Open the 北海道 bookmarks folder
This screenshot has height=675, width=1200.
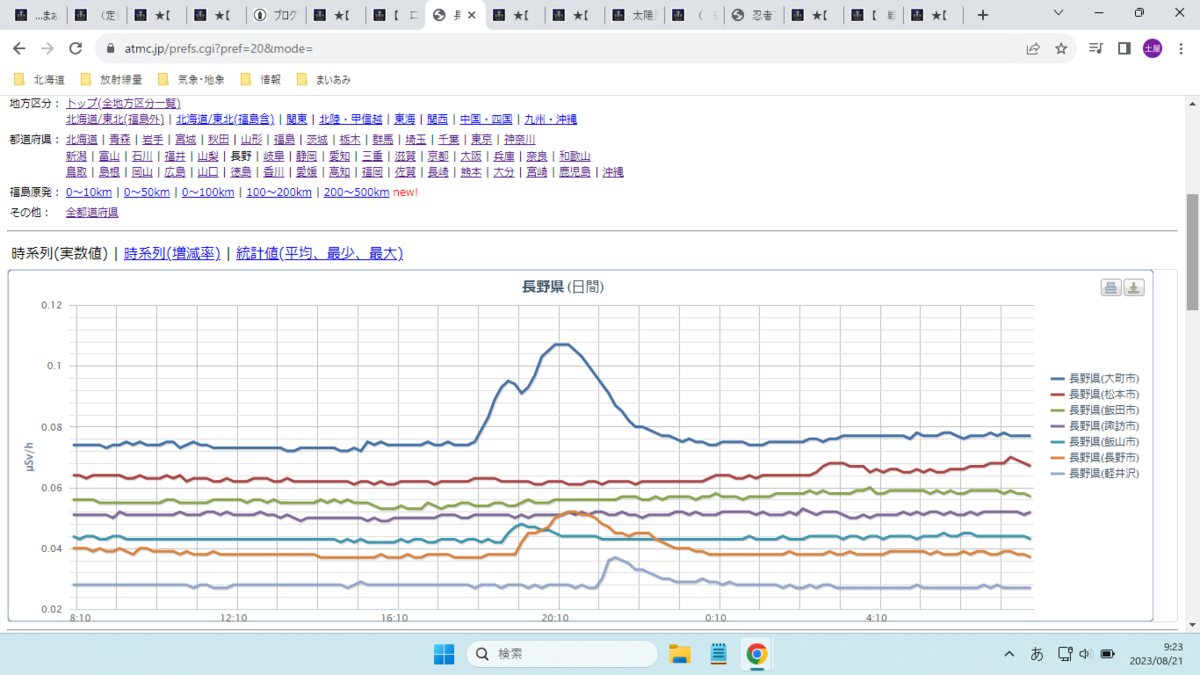pyautogui.click(x=41, y=79)
